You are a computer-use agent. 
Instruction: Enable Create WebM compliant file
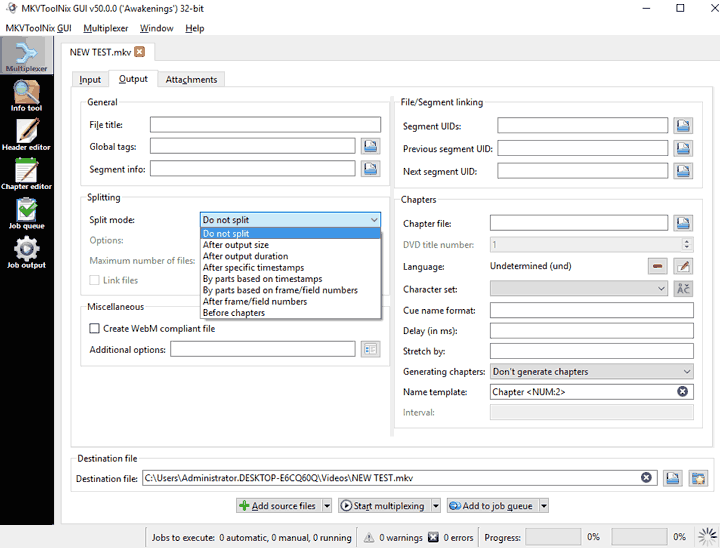tap(95, 328)
